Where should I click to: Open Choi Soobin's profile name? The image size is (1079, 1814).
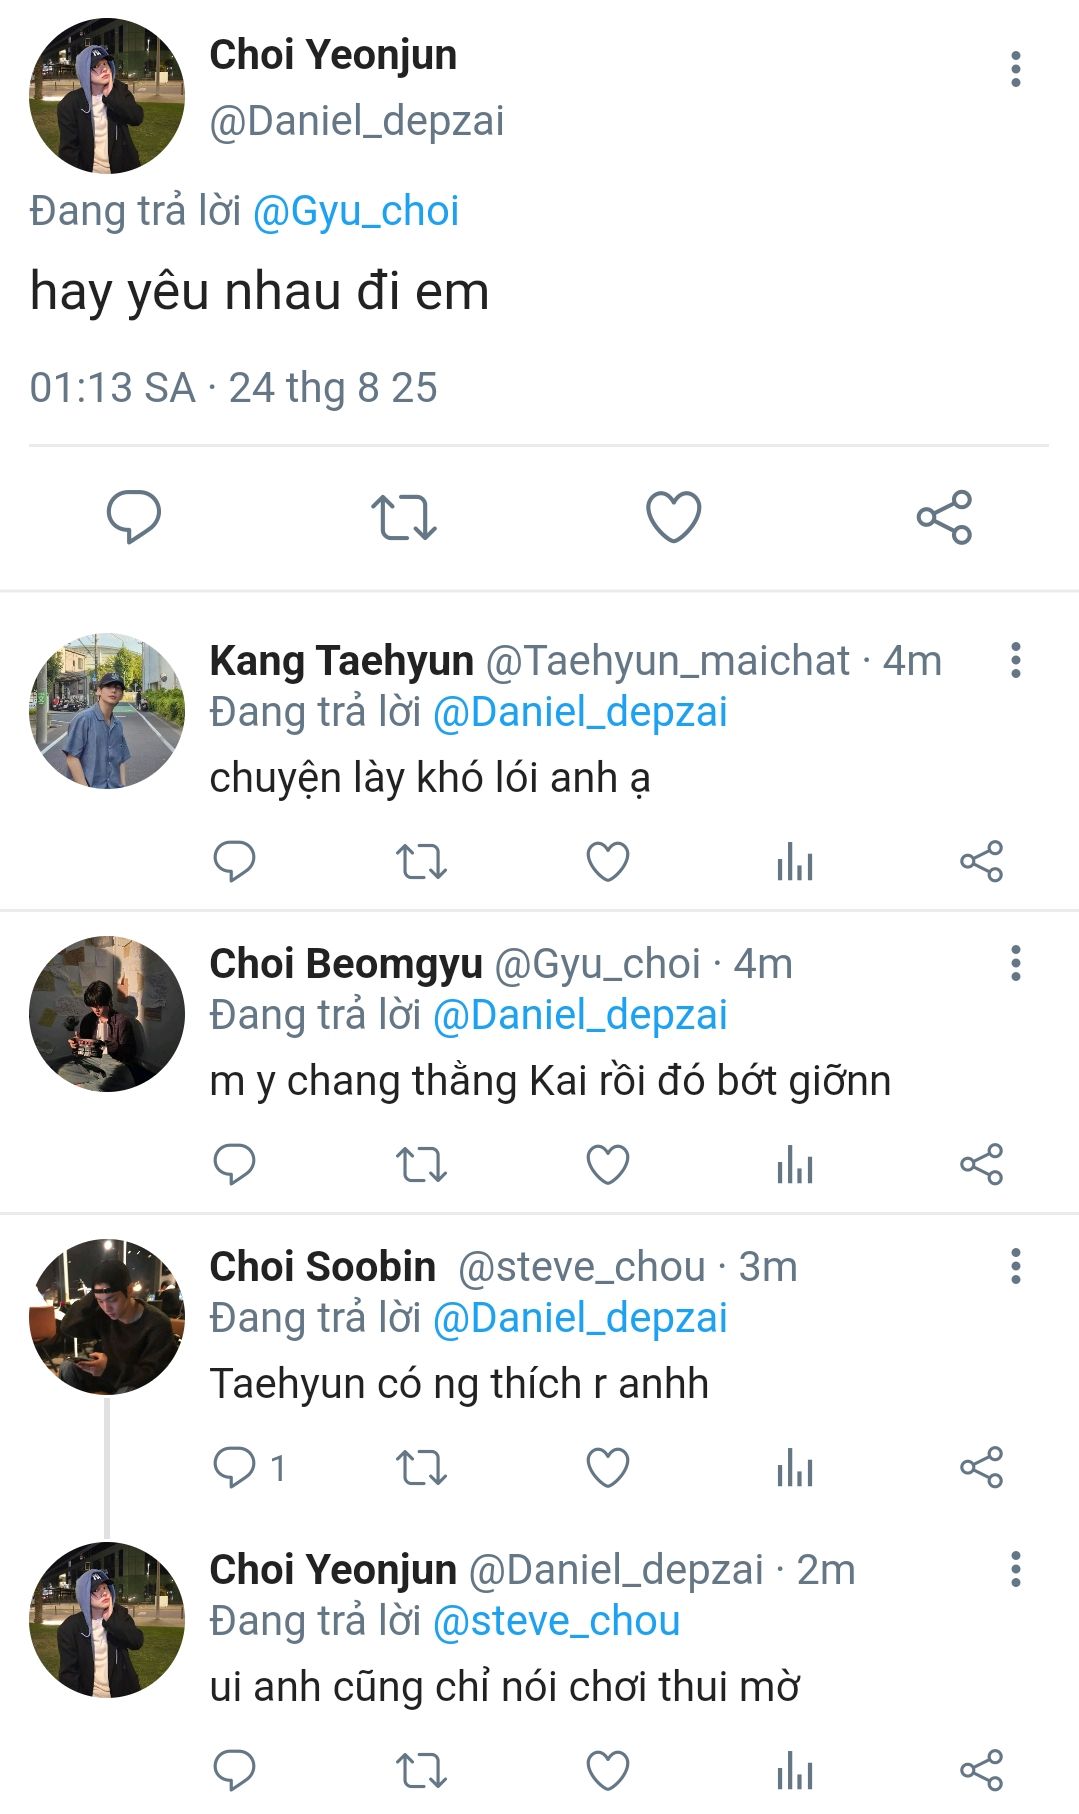point(322,1267)
